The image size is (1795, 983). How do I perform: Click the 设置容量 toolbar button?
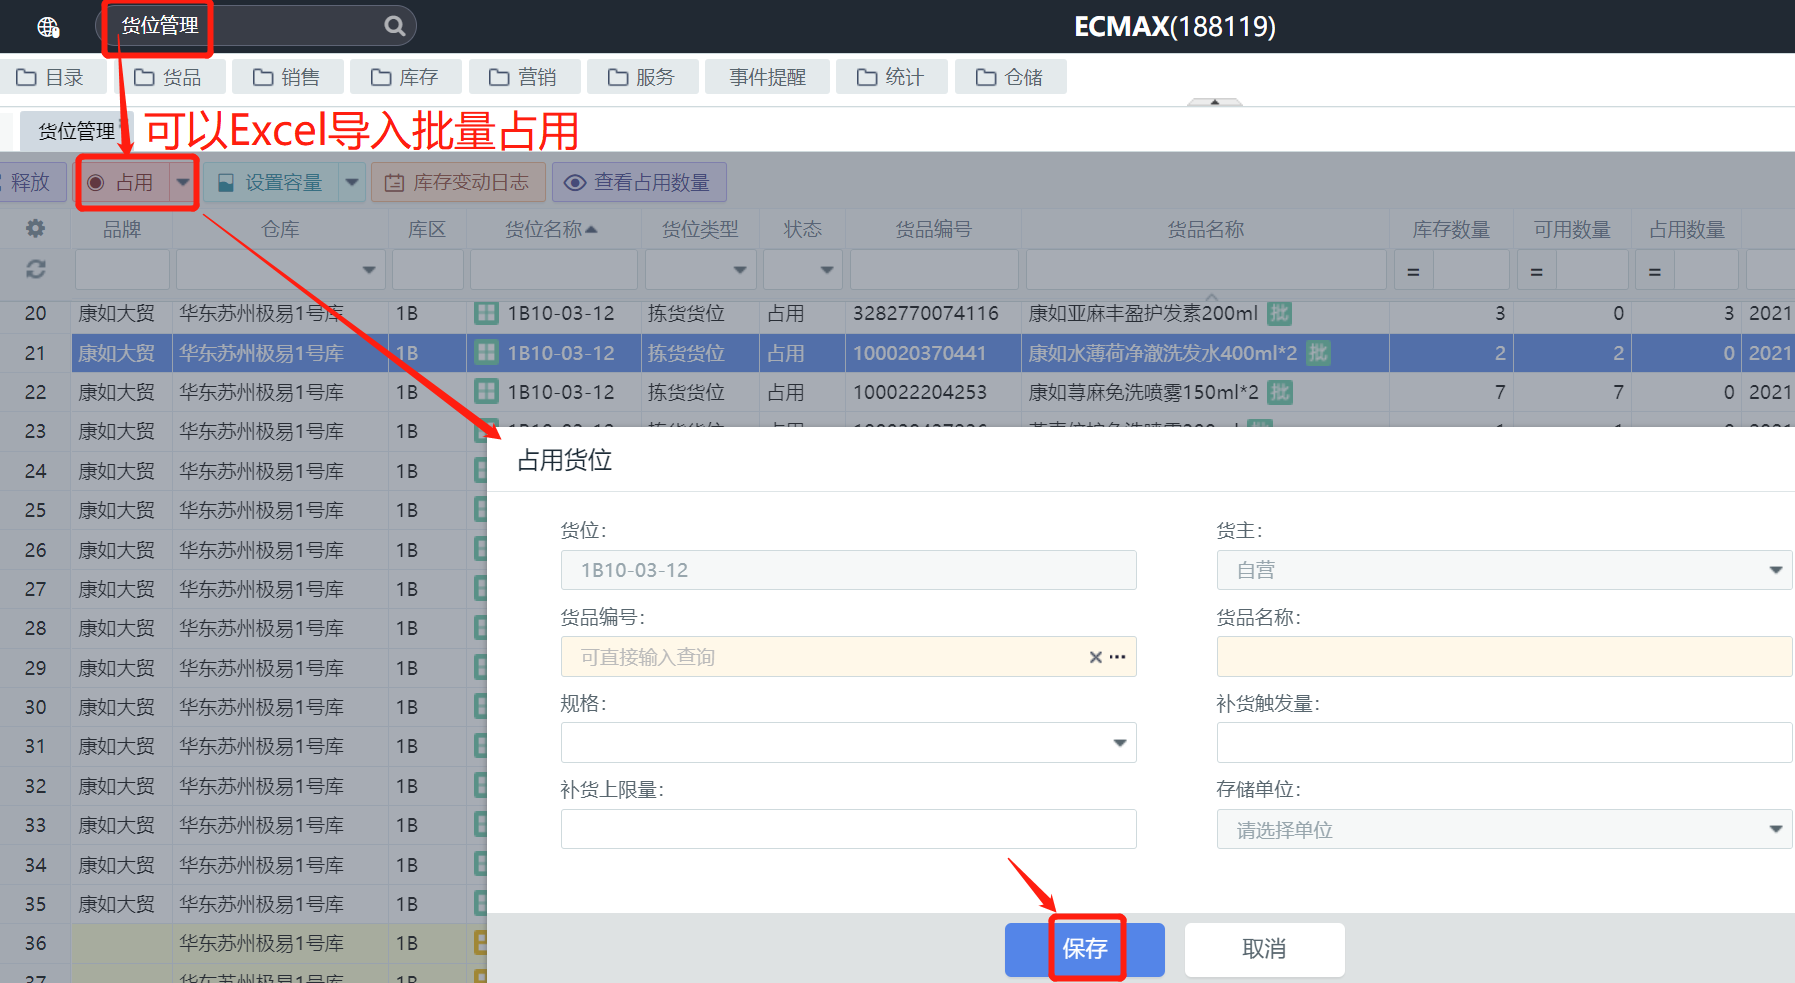pyautogui.click(x=271, y=182)
